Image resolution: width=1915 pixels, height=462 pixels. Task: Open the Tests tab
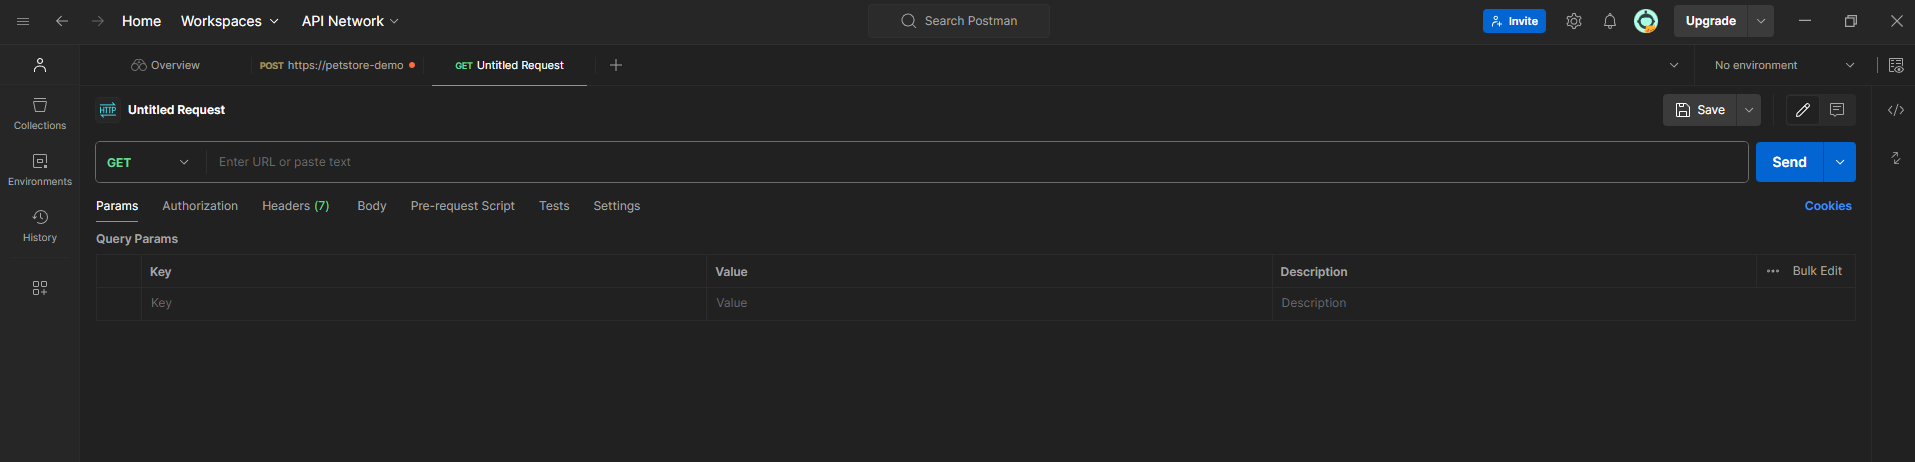(554, 206)
